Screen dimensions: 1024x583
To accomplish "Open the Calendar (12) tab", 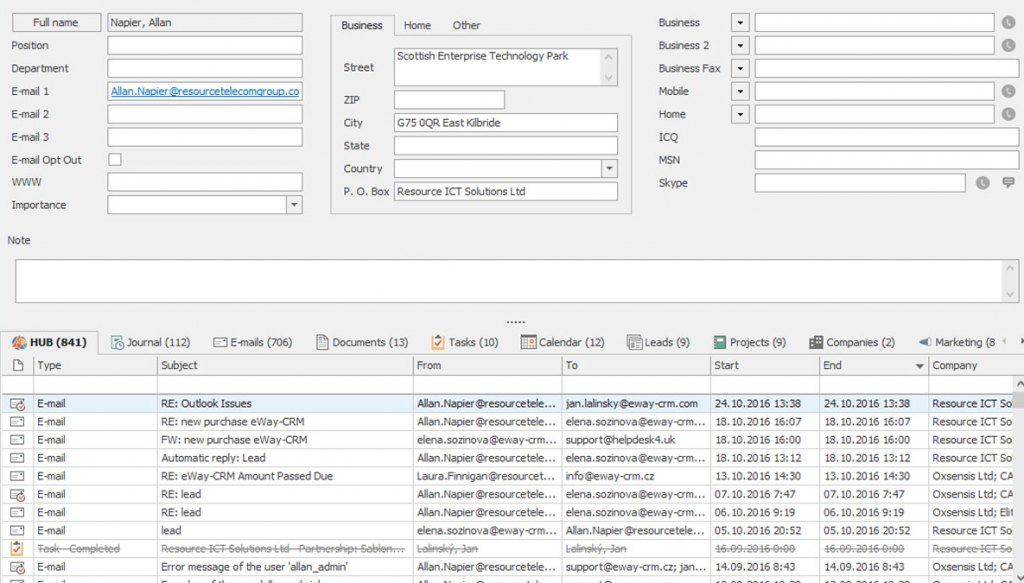I will 562,342.
